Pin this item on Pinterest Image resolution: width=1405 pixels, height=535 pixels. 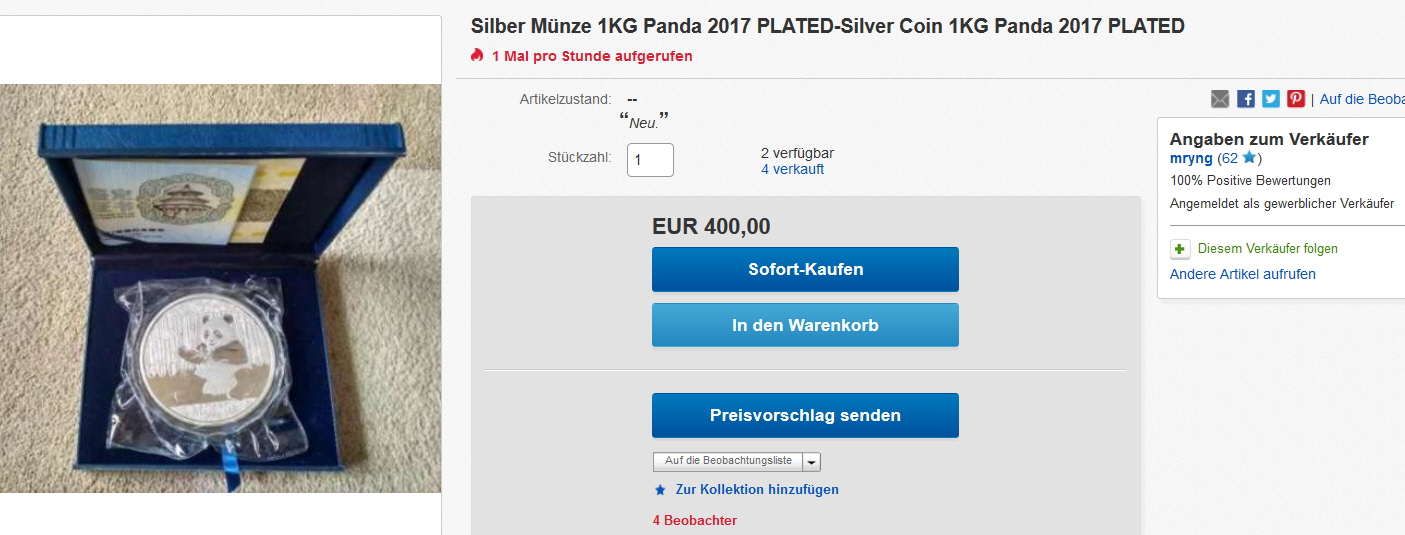tap(1296, 99)
